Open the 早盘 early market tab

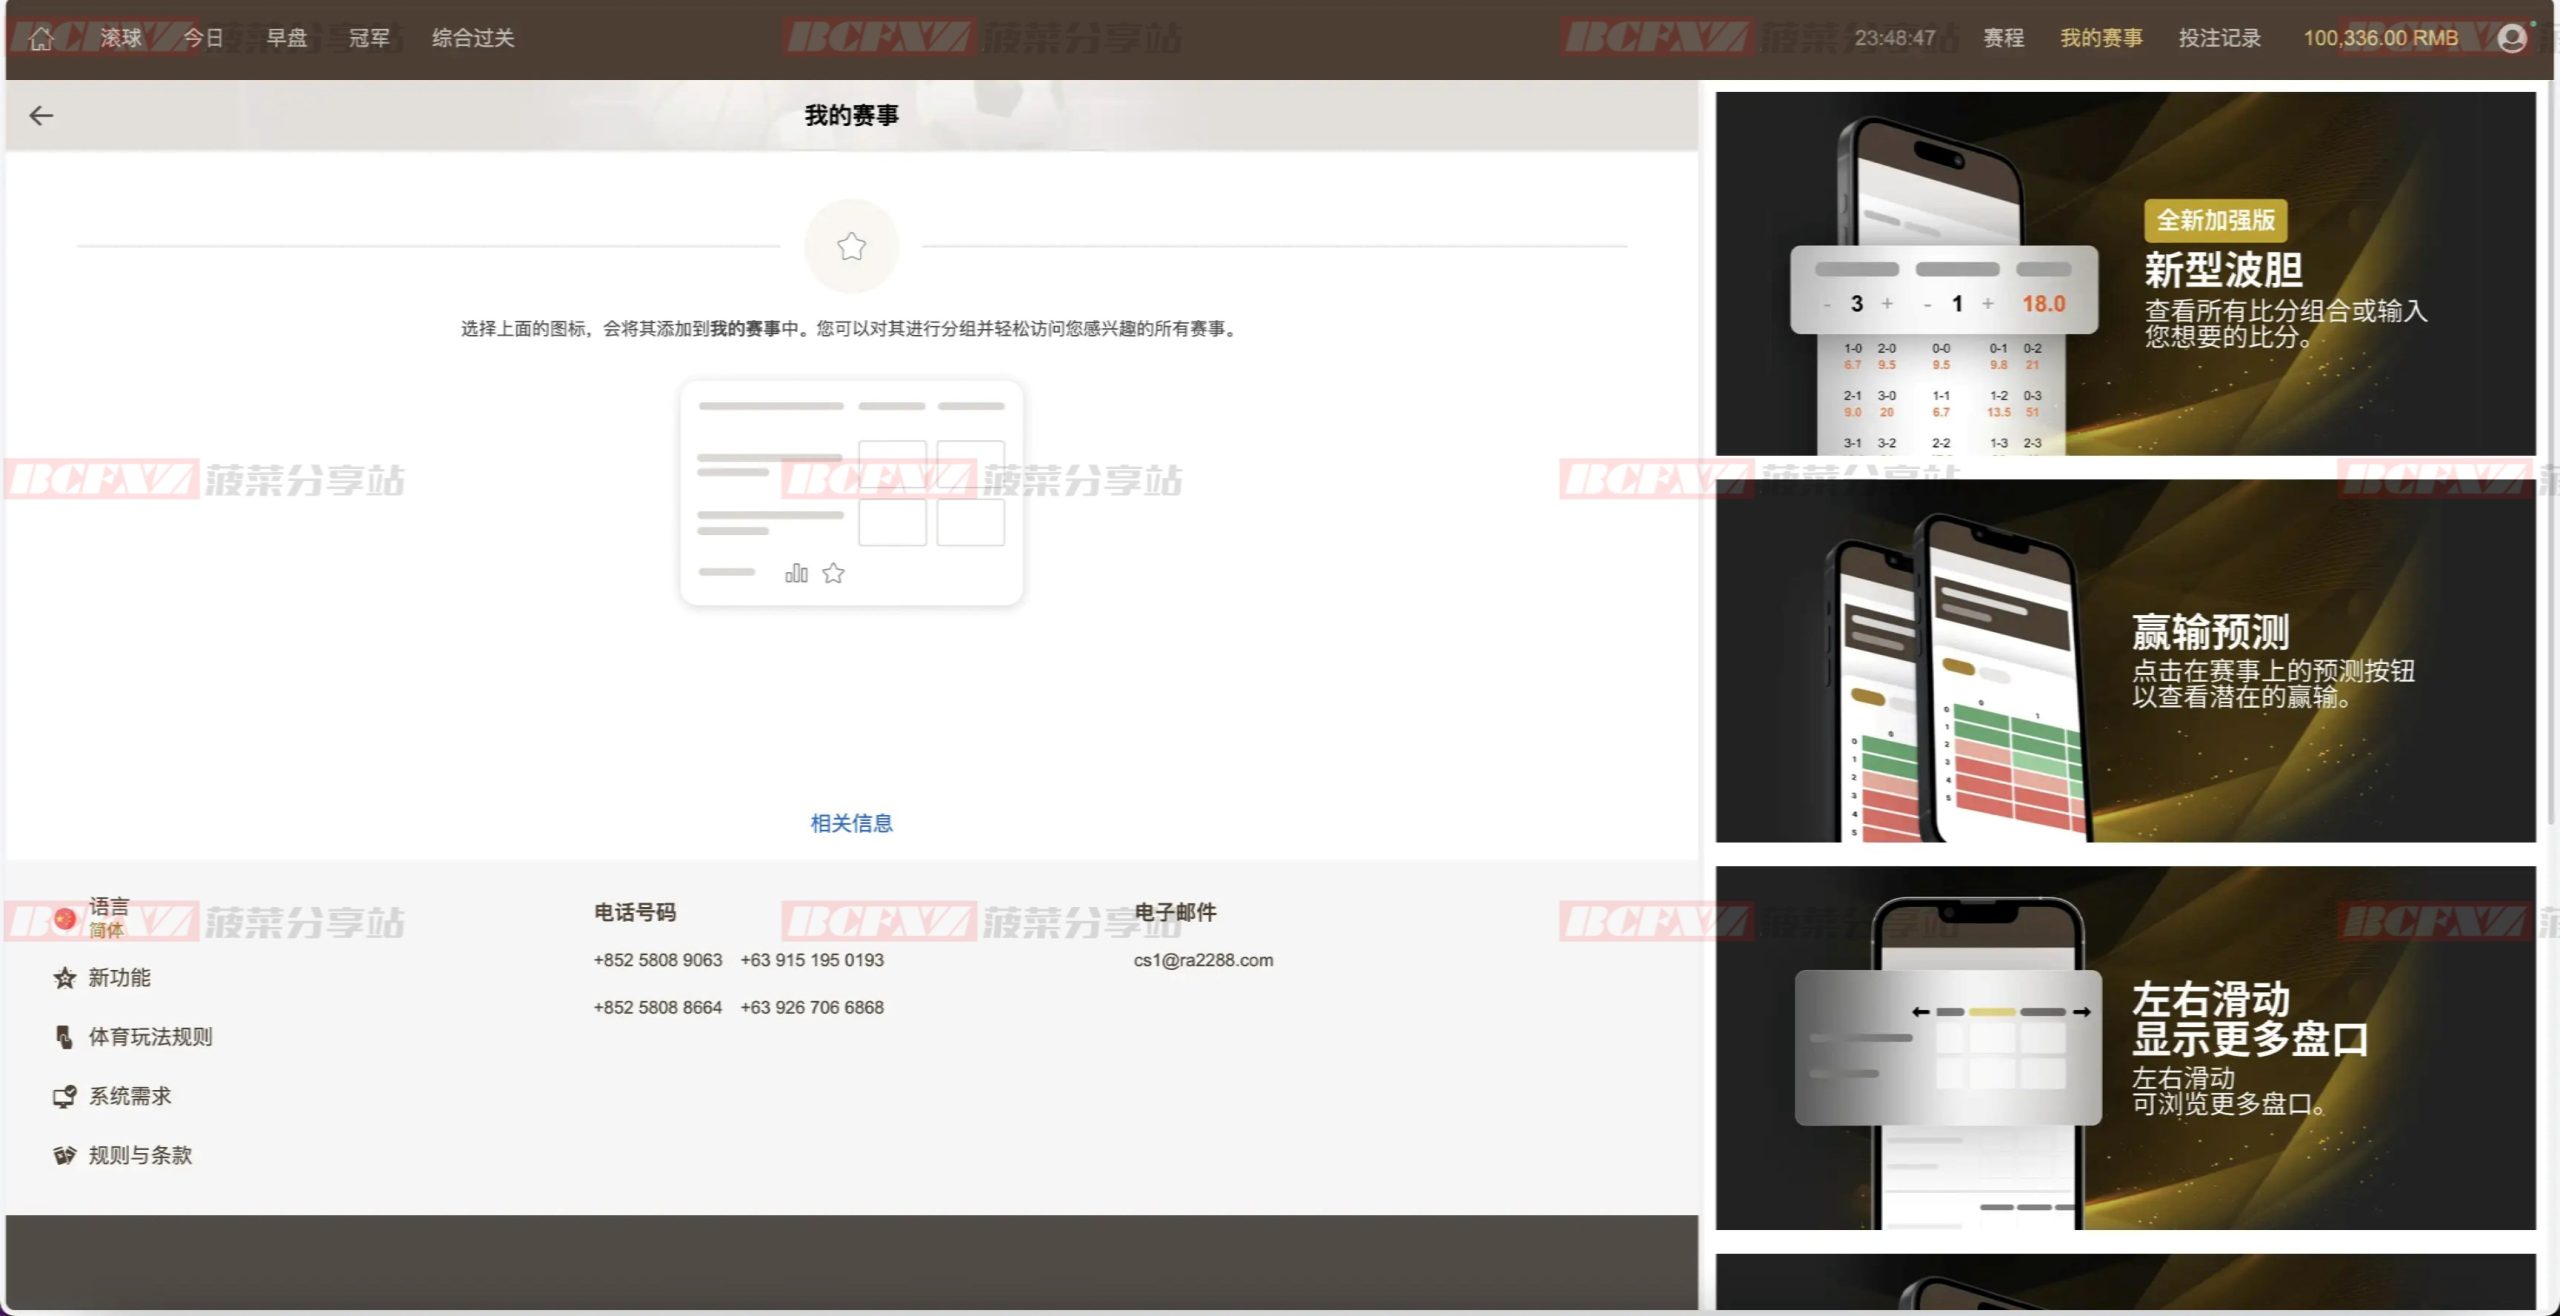[x=286, y=38]
